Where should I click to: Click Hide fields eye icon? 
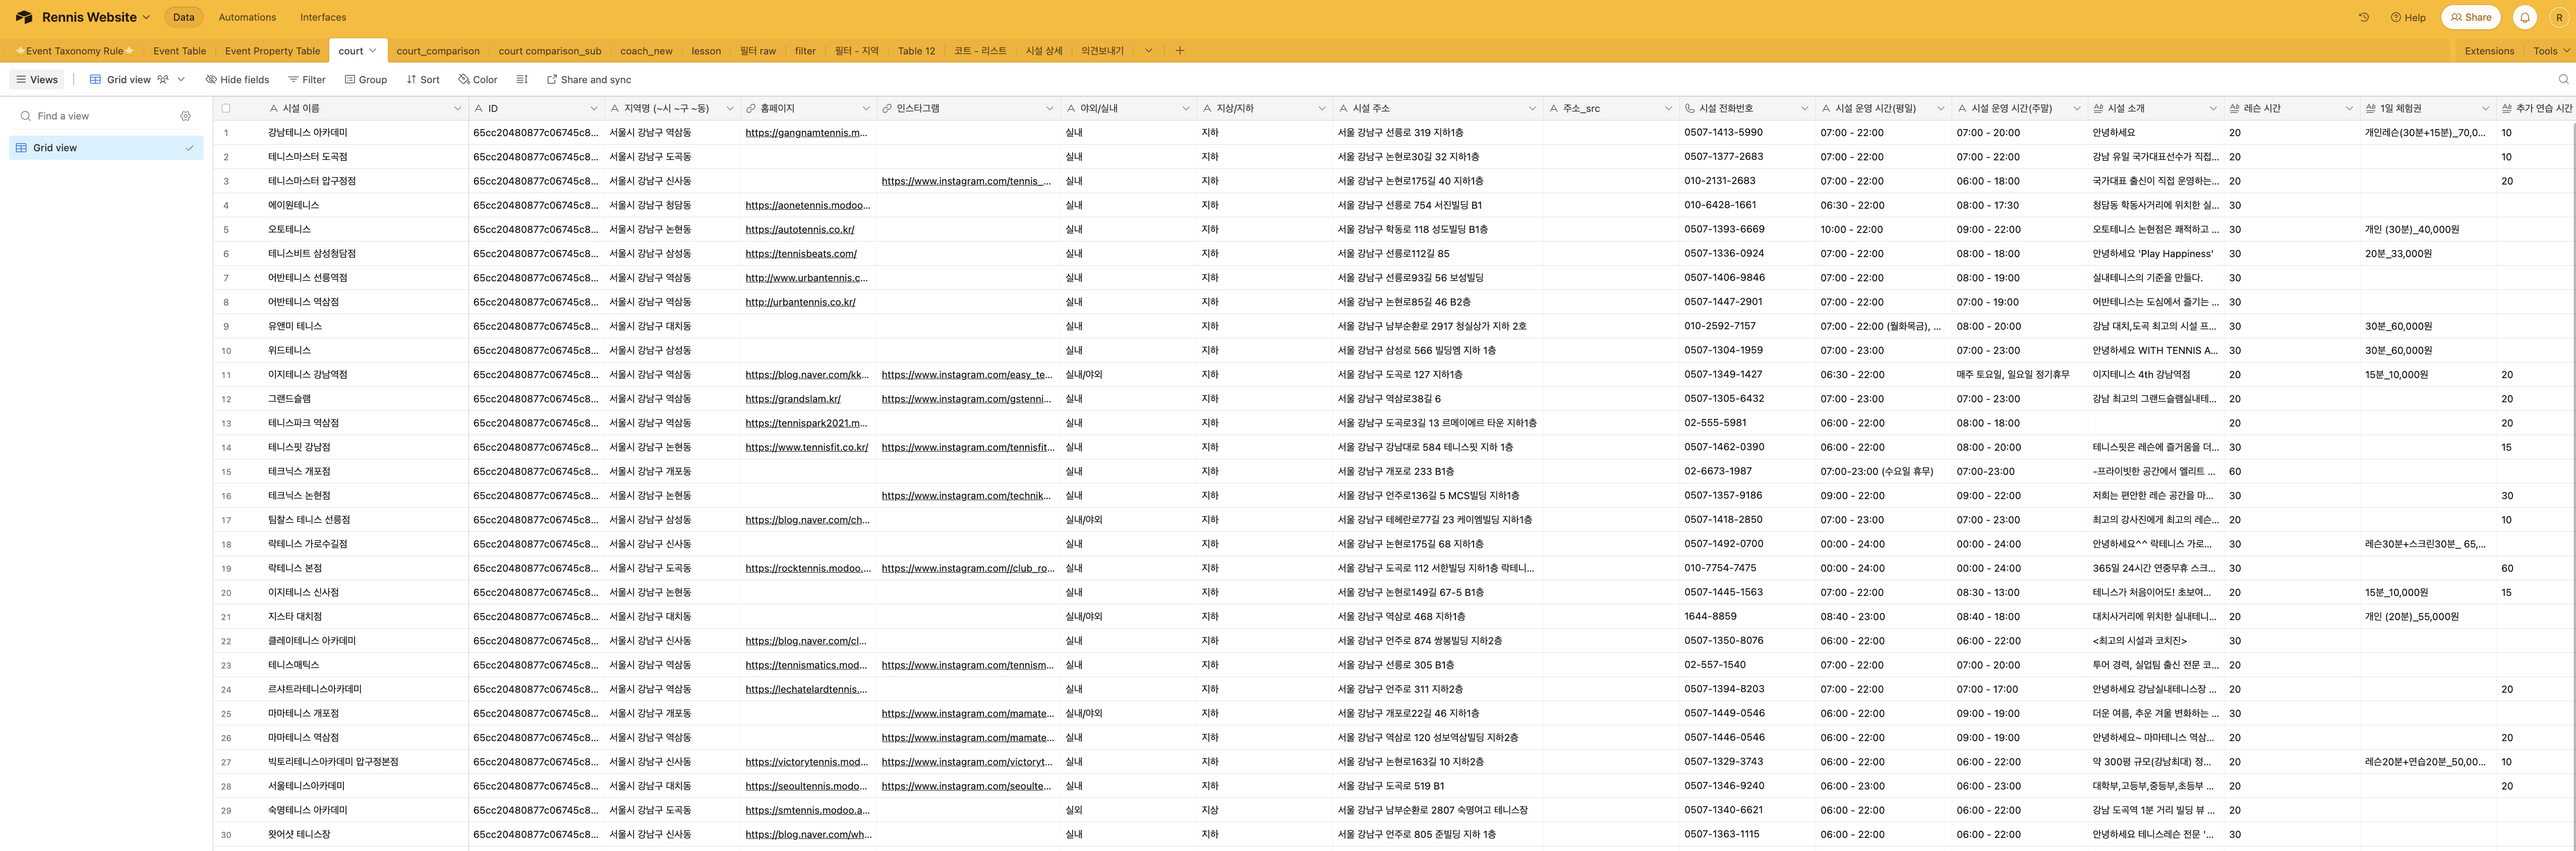[x=211, y=79]
